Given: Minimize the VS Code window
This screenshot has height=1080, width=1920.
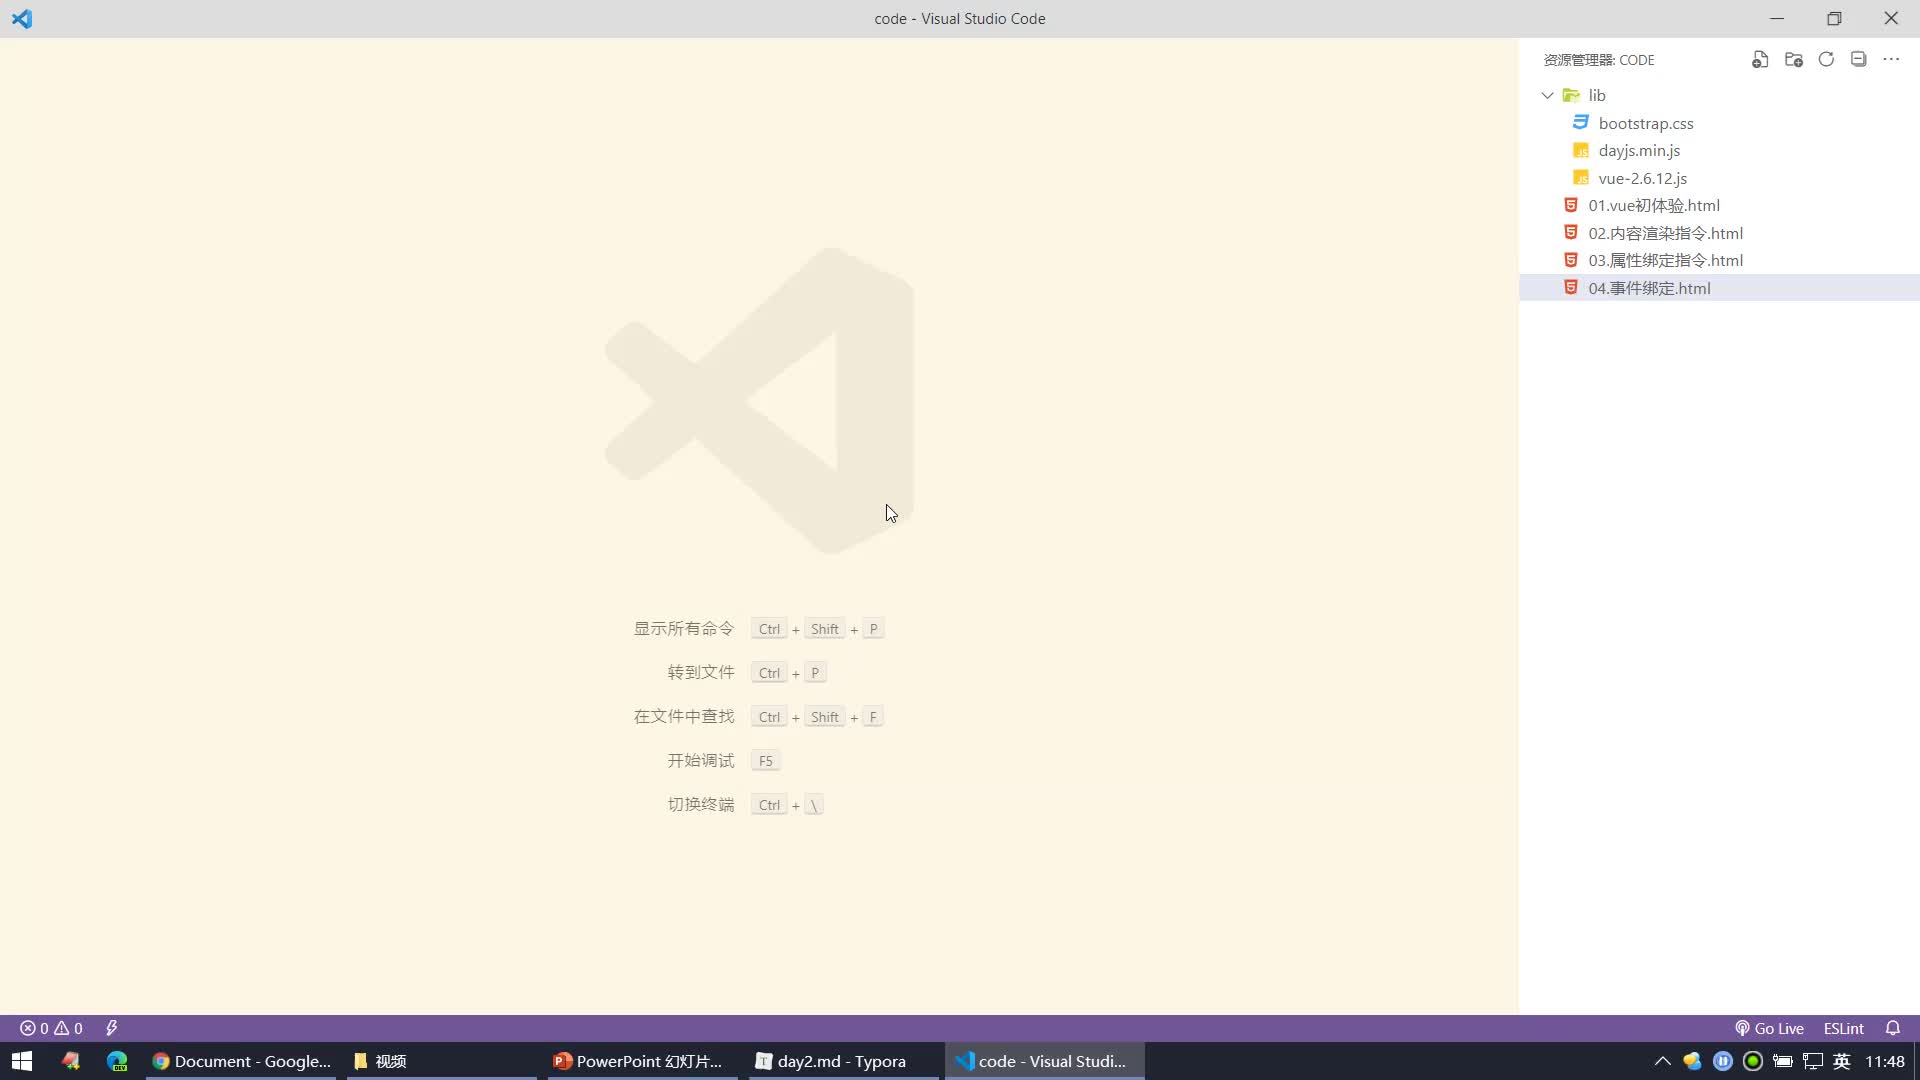Looking at the screenshot, I should [1777, 19].
